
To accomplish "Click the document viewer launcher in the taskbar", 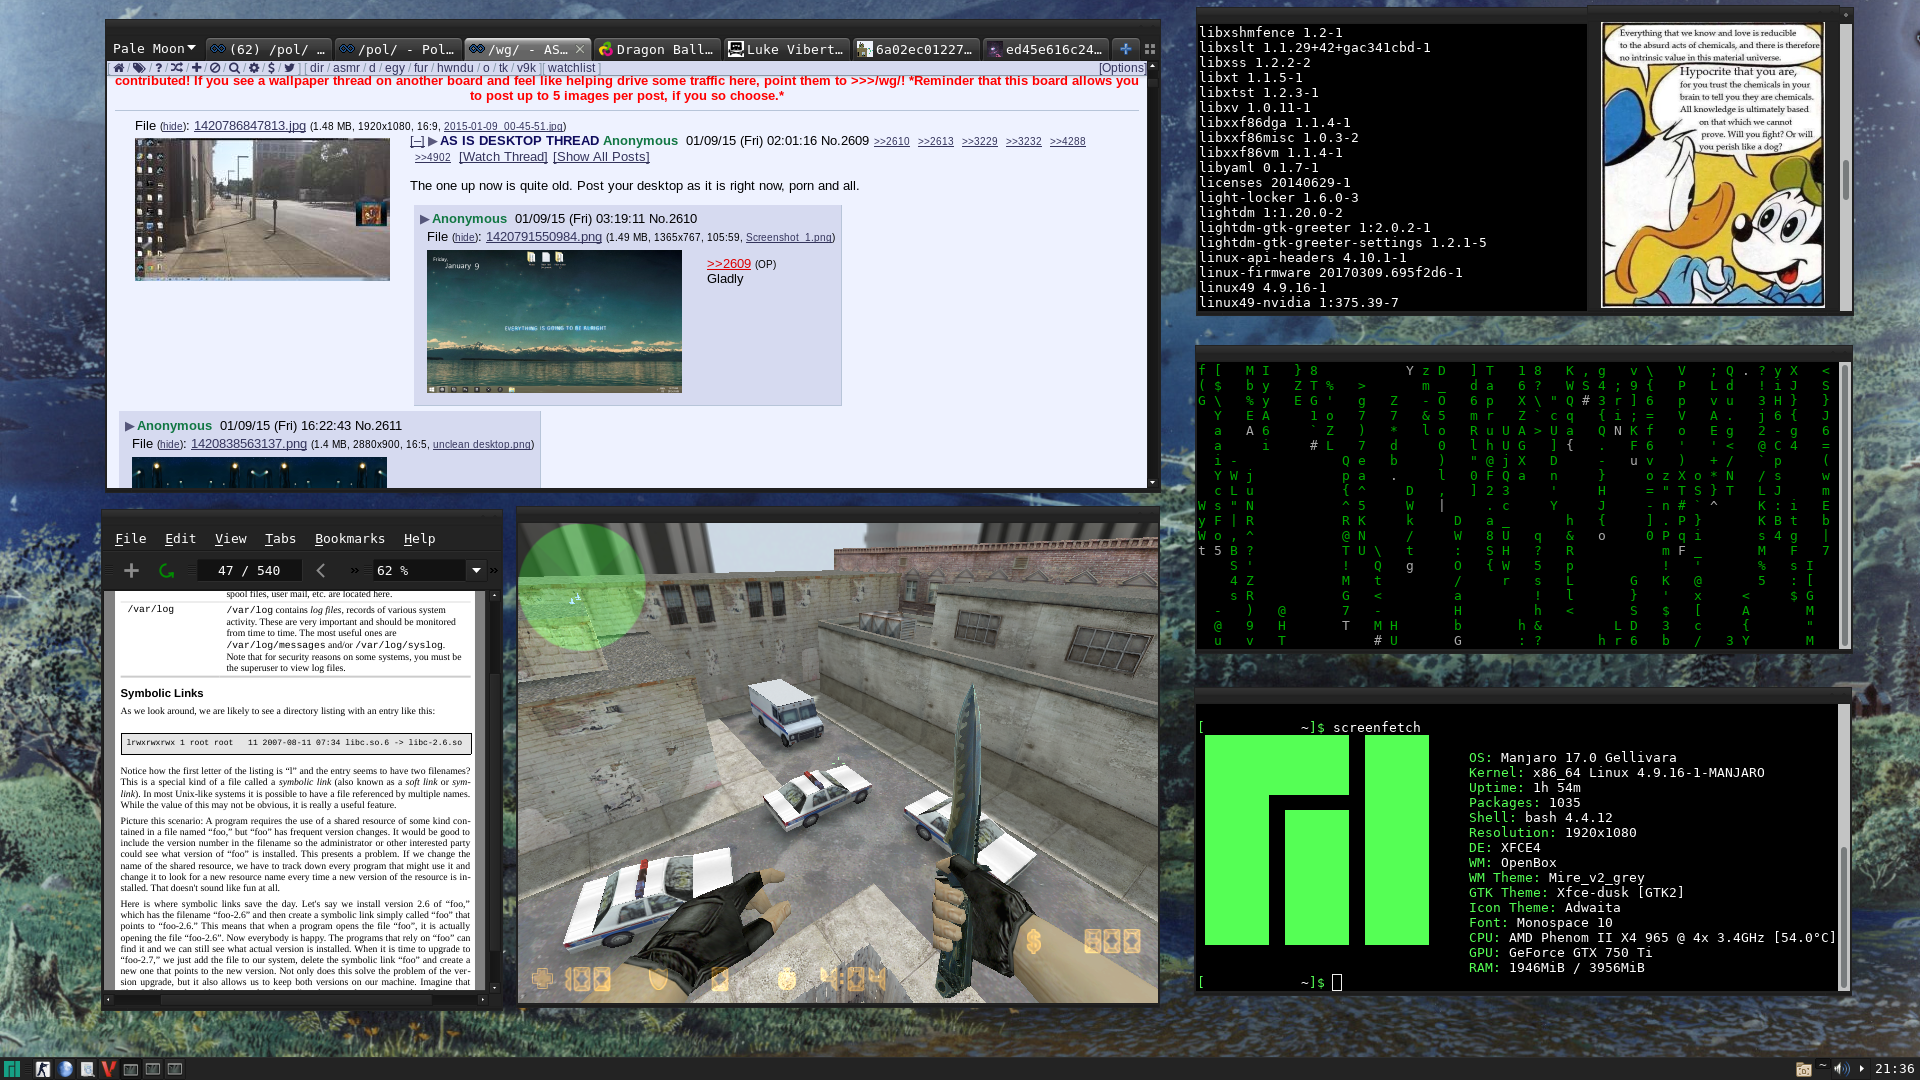I will (x=88, y=1069).
